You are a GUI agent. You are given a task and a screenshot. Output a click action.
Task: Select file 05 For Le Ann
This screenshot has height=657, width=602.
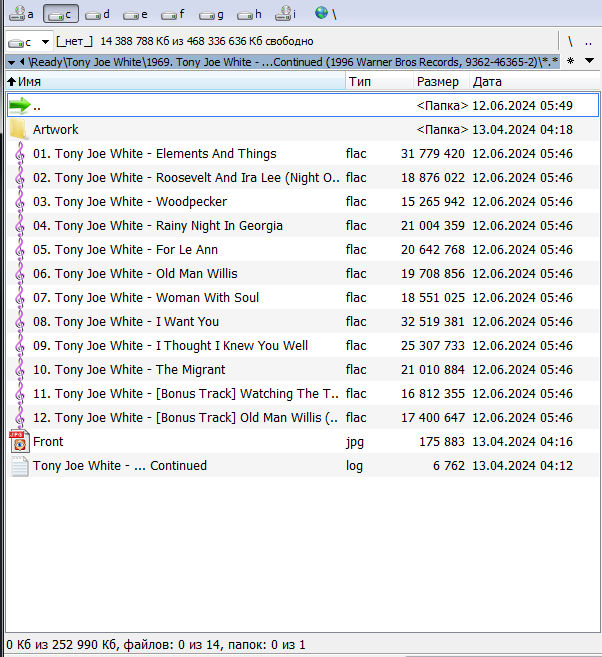point(303,250)
